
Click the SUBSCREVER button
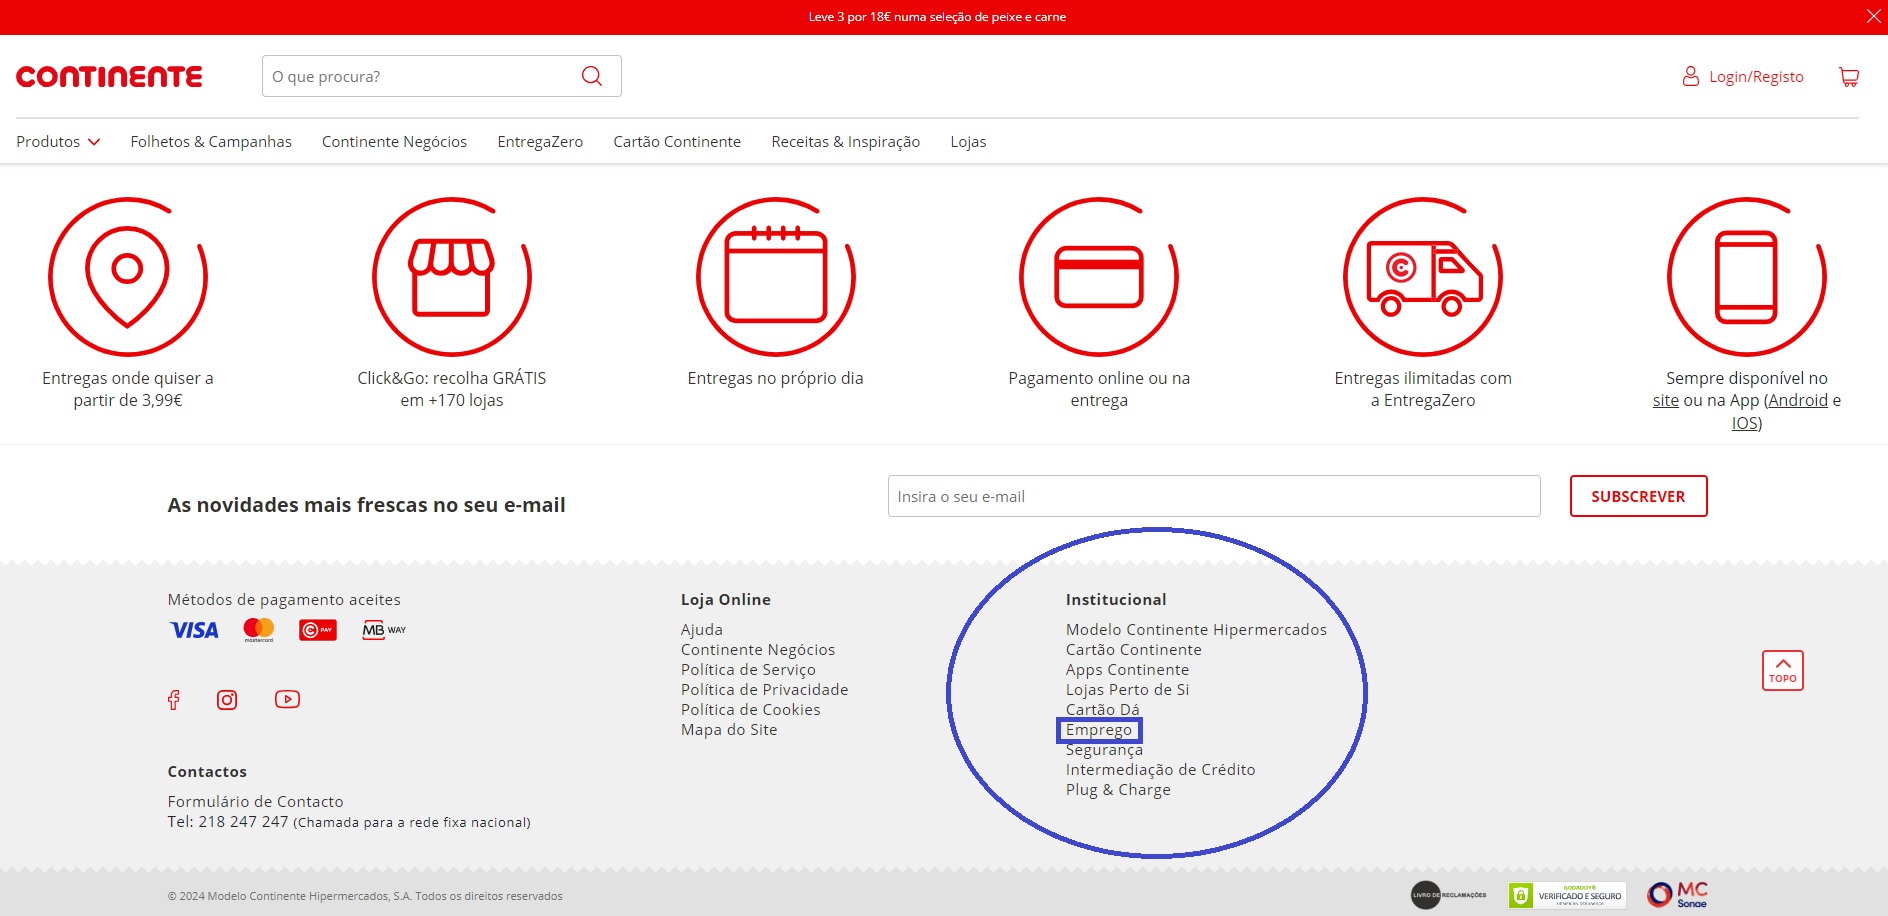(x=1638, y=496)
